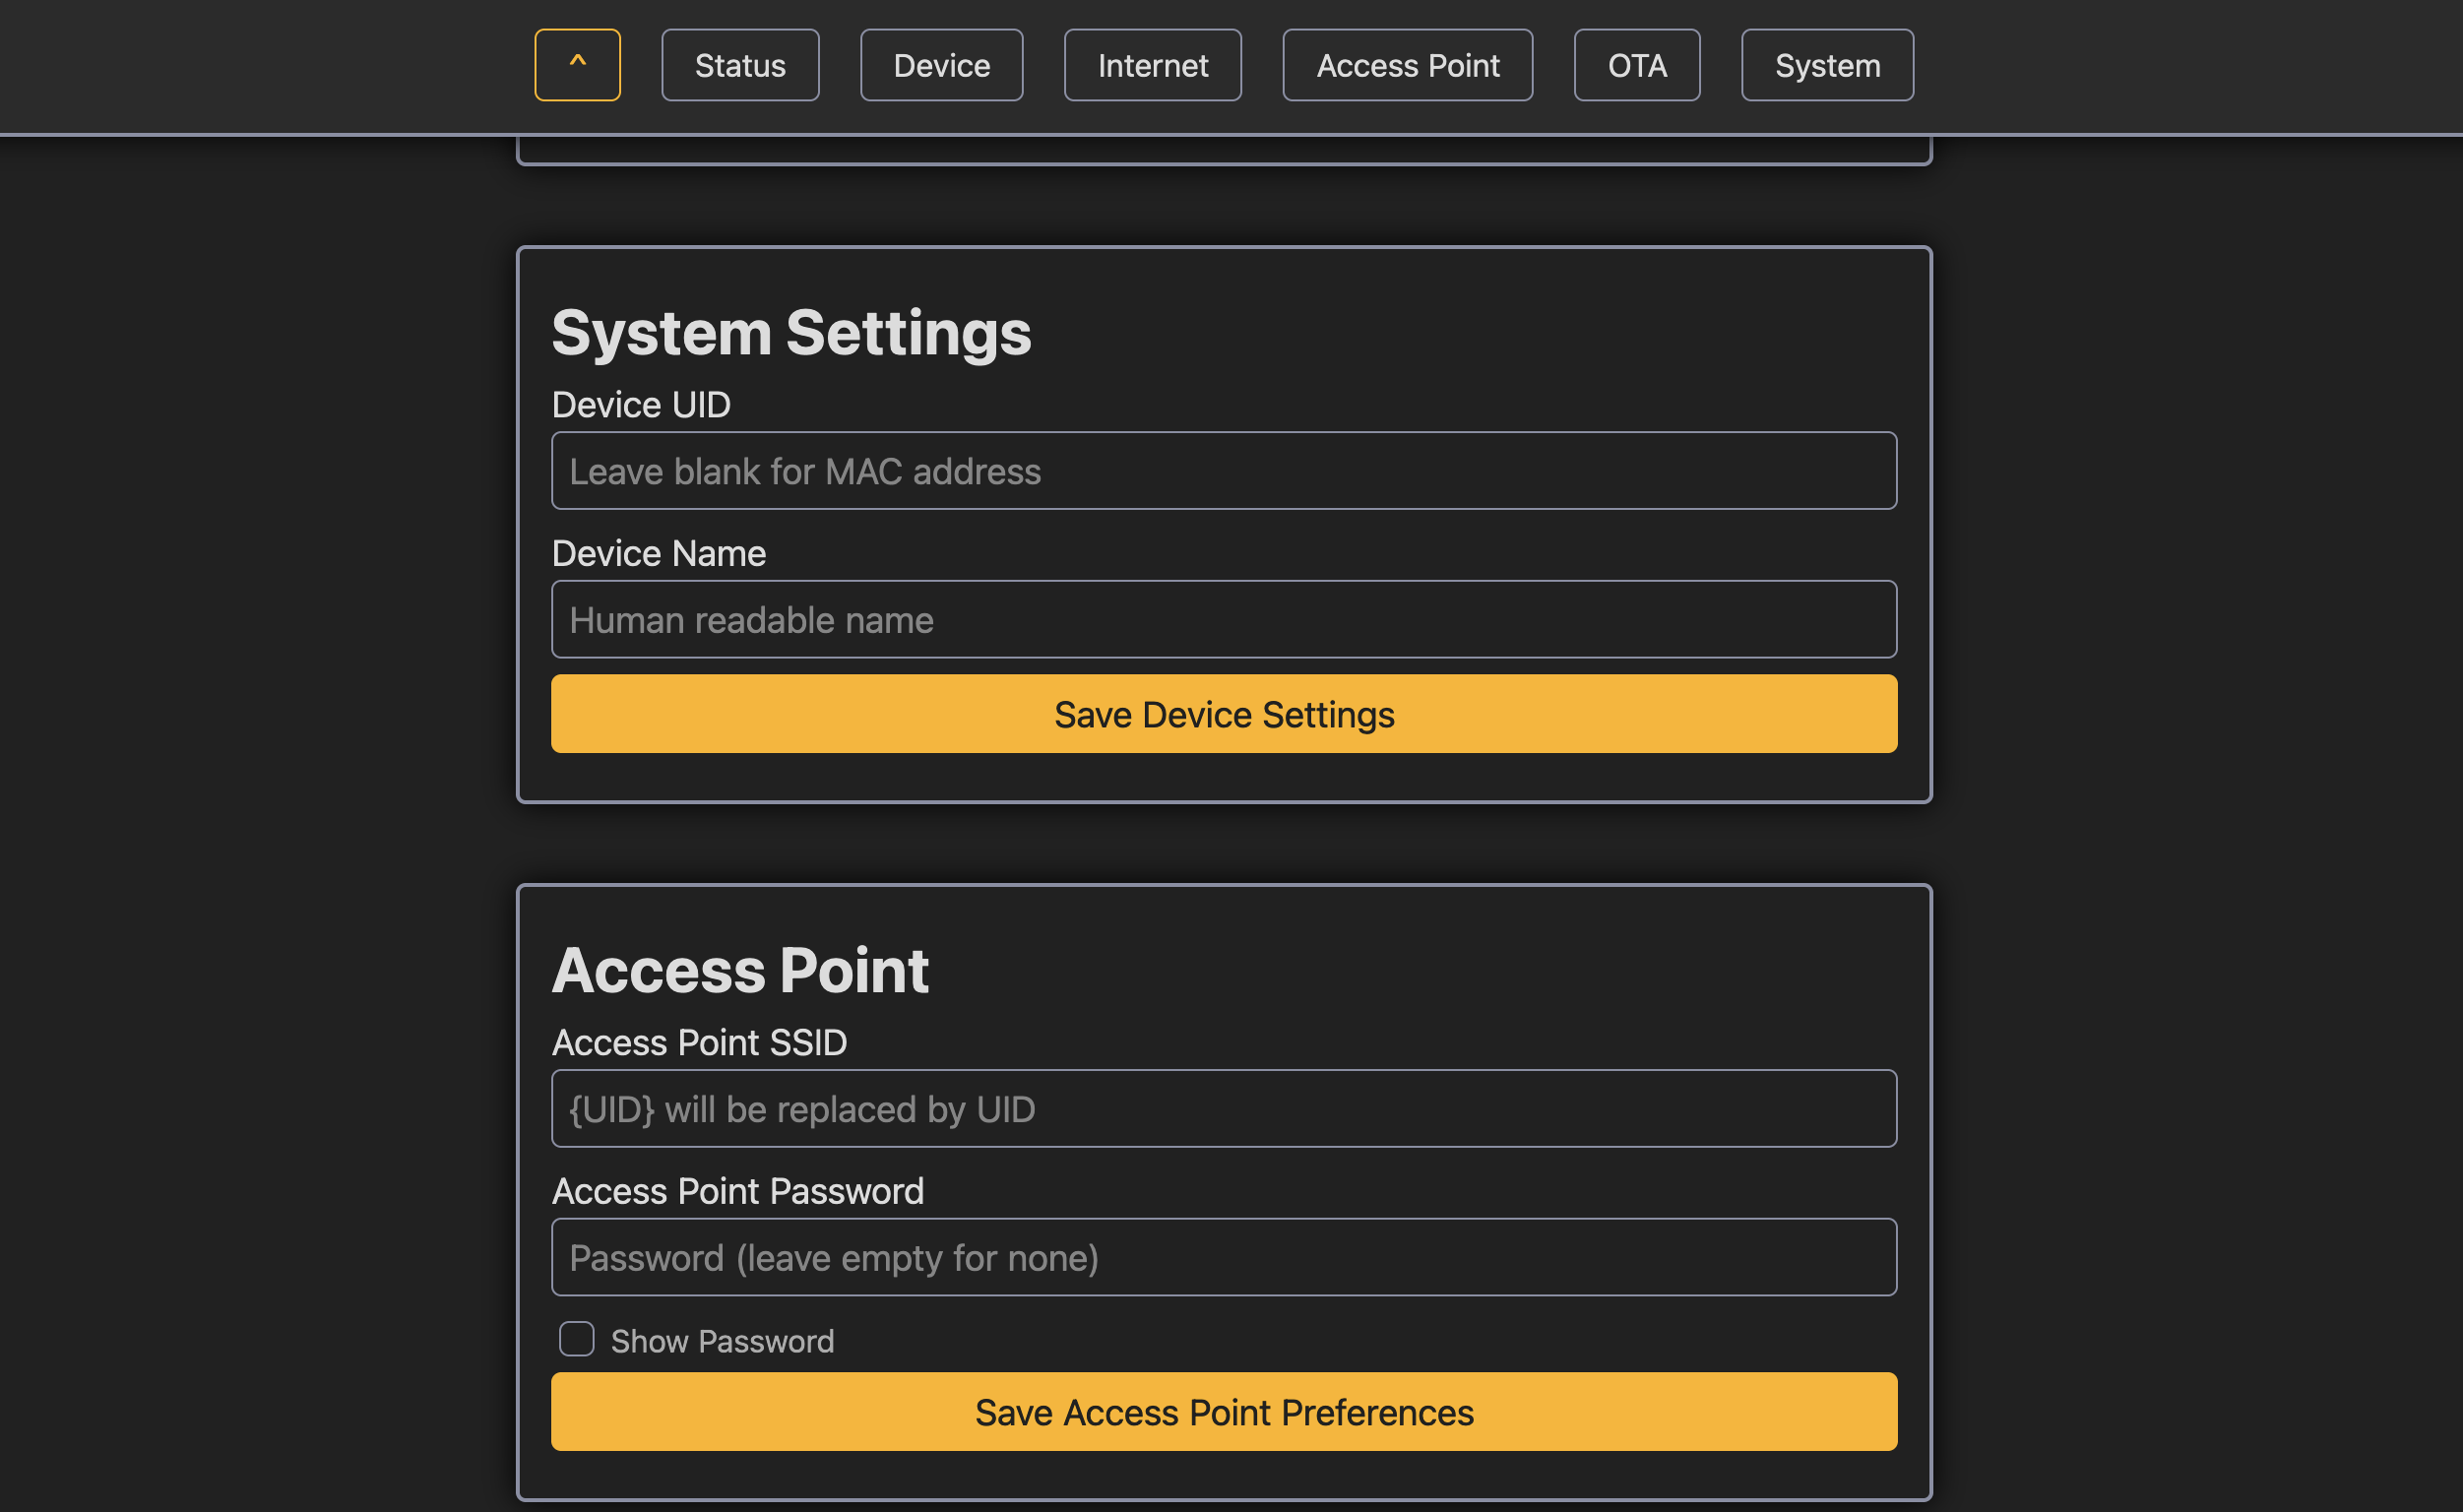2463x1512 pixels.
Task: Navigate to Internet settings
Action: (1151, 64)
